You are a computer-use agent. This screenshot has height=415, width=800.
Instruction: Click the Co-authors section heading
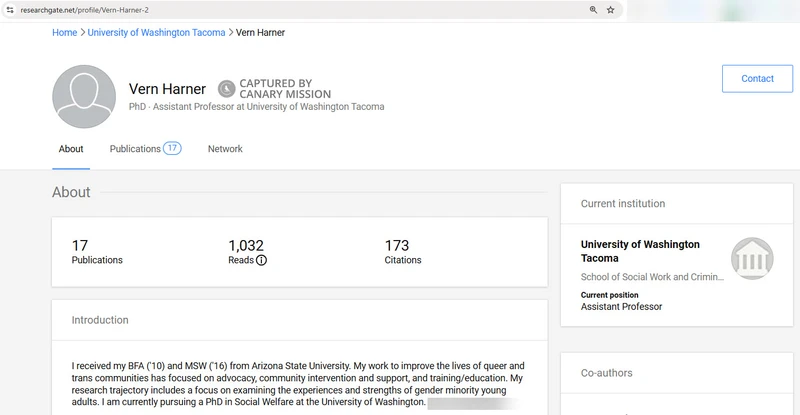click(606, 373)
